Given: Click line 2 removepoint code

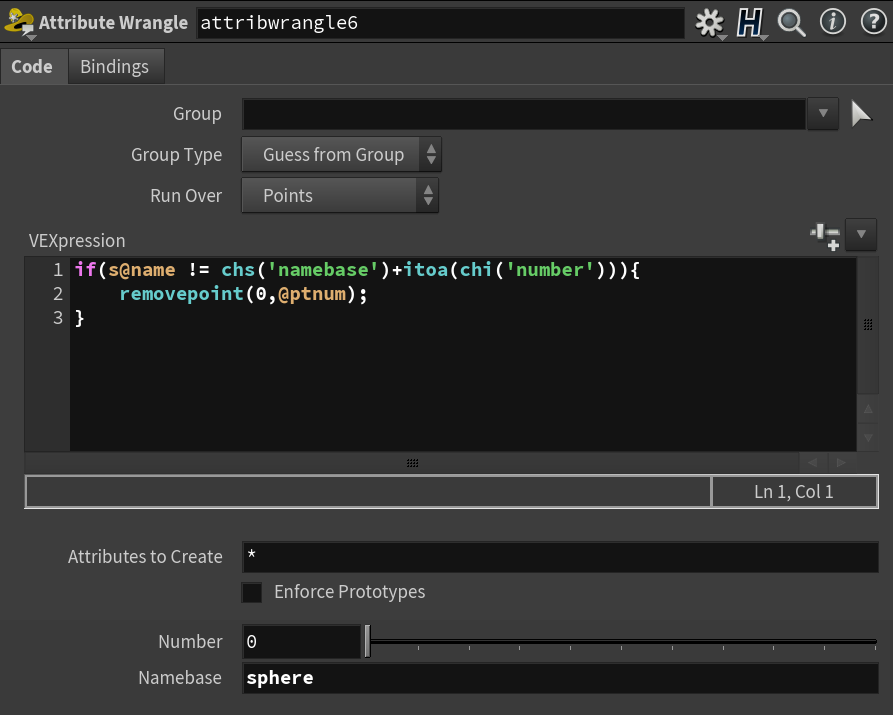Looking at the screenshot, I should click(243, 294).
